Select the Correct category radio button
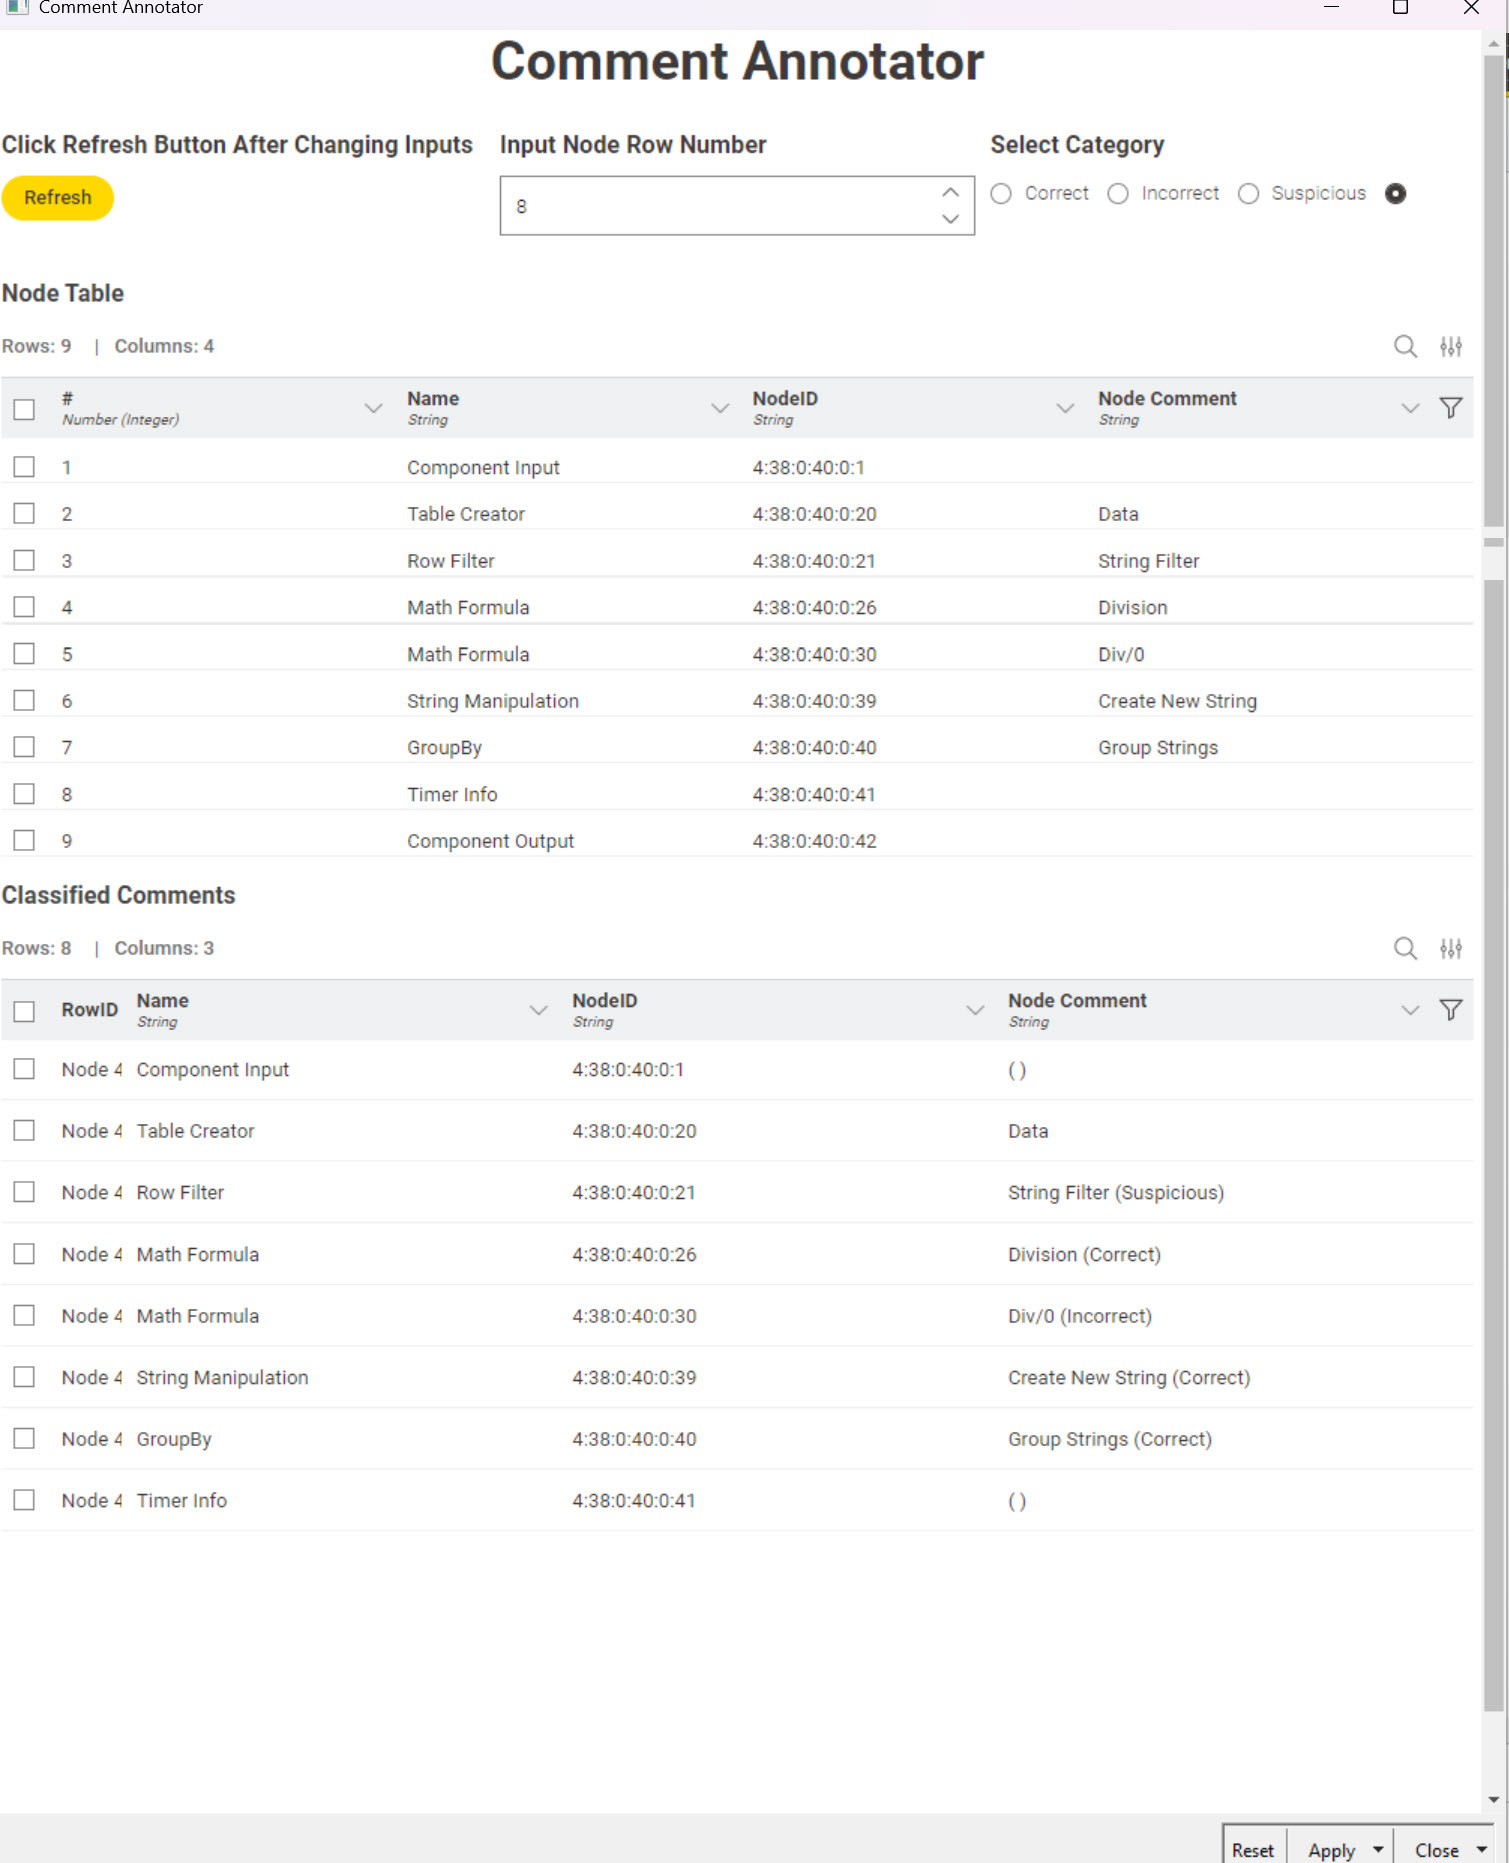This screenshot has height=1863, width=1509. click(1001, 194)
